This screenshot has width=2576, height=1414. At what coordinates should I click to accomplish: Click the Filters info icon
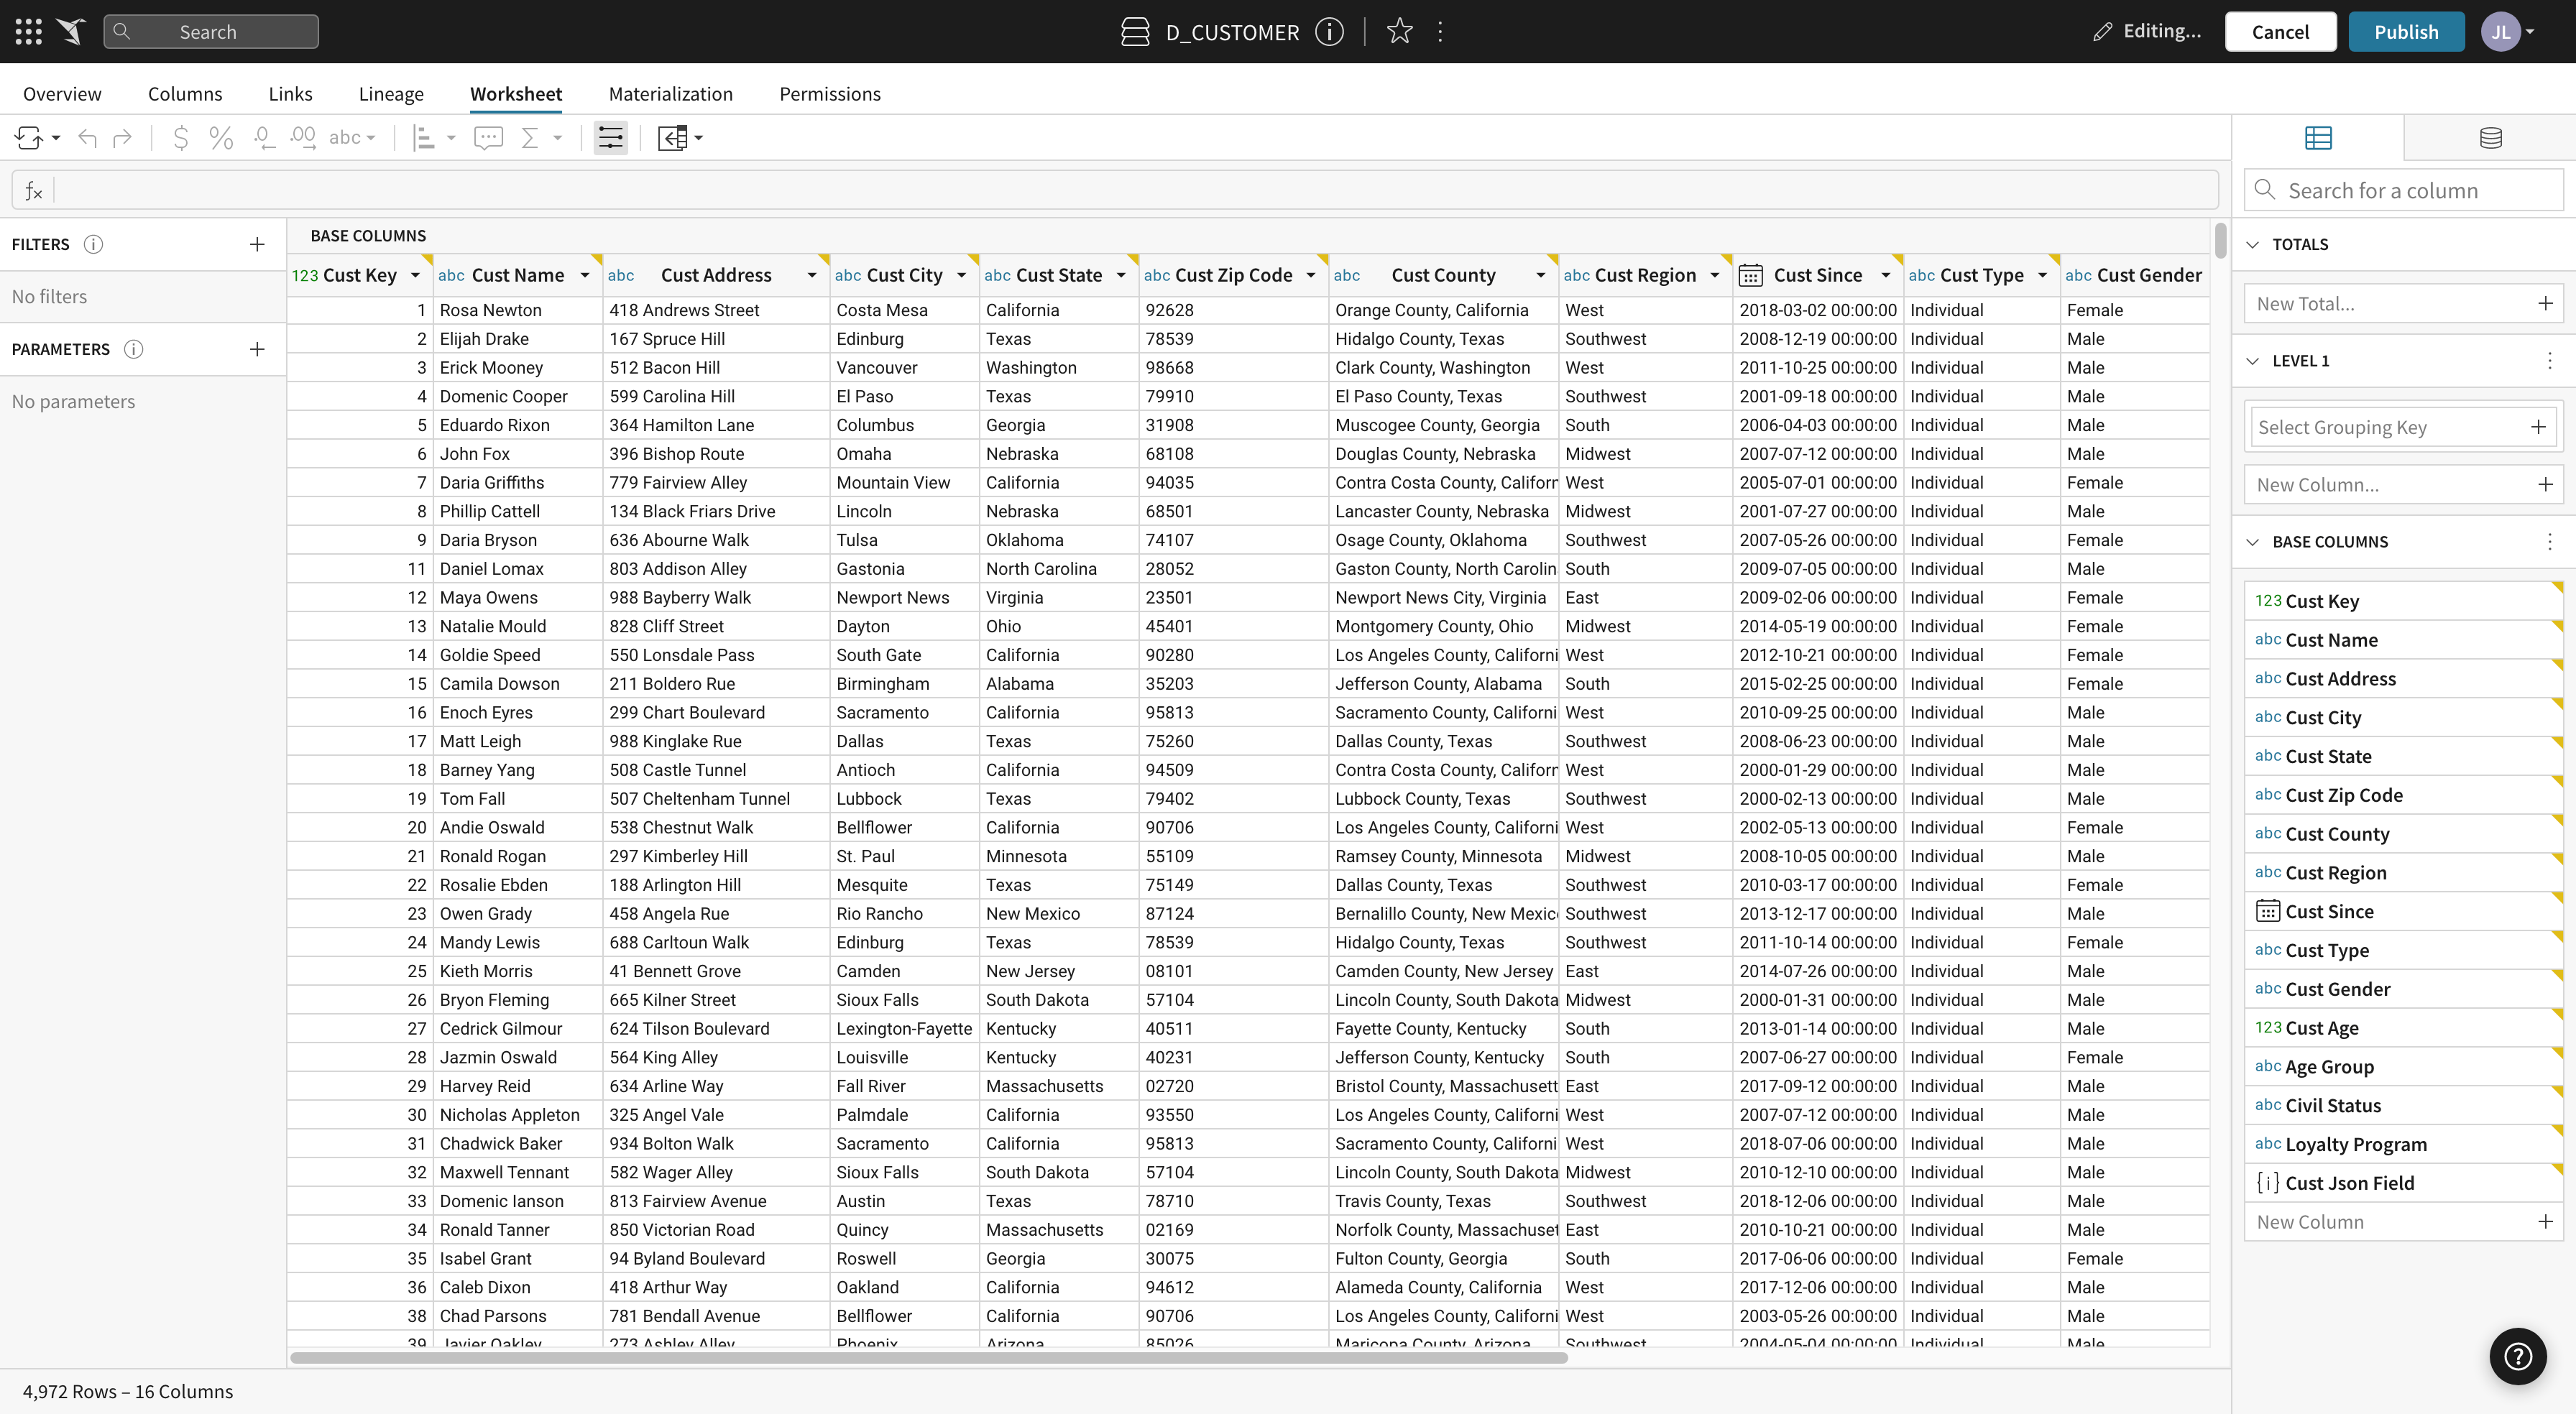(x=93, y=244)
